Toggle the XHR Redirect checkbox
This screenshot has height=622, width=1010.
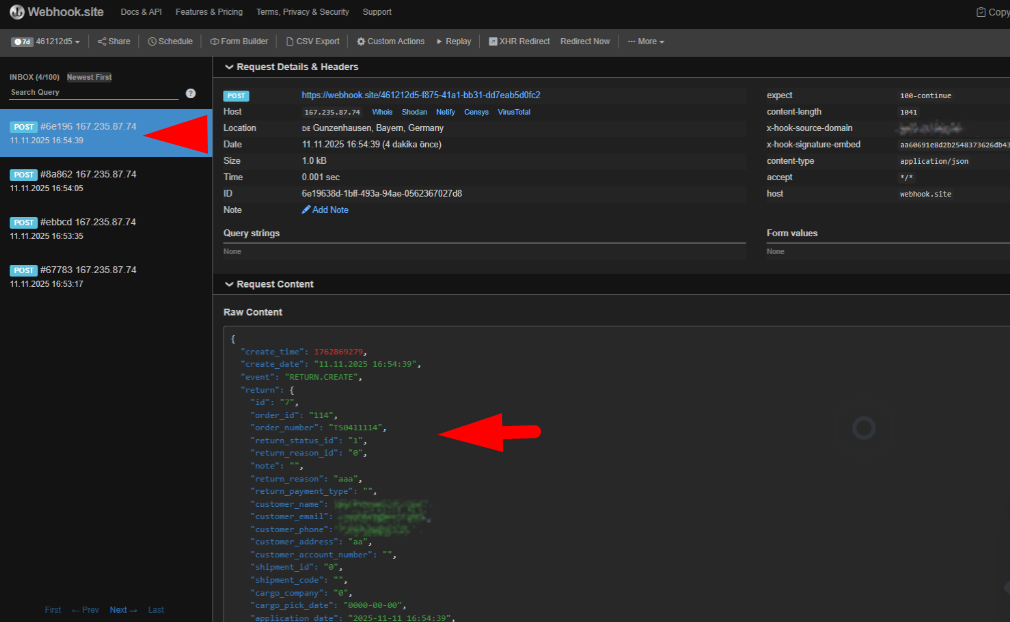pos(493,41)
